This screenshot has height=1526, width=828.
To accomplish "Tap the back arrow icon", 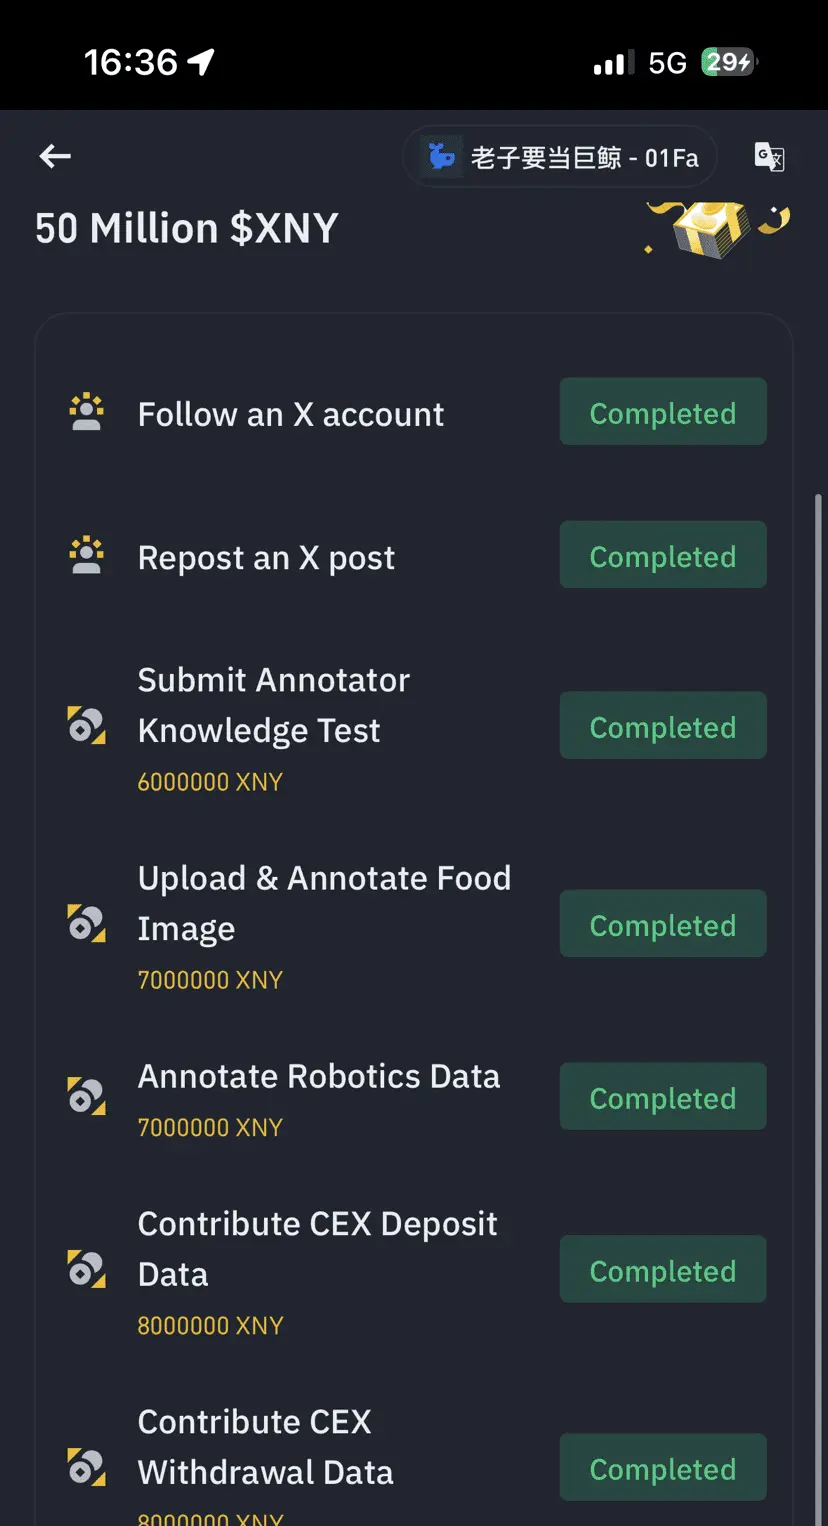I will click(55, 156).
